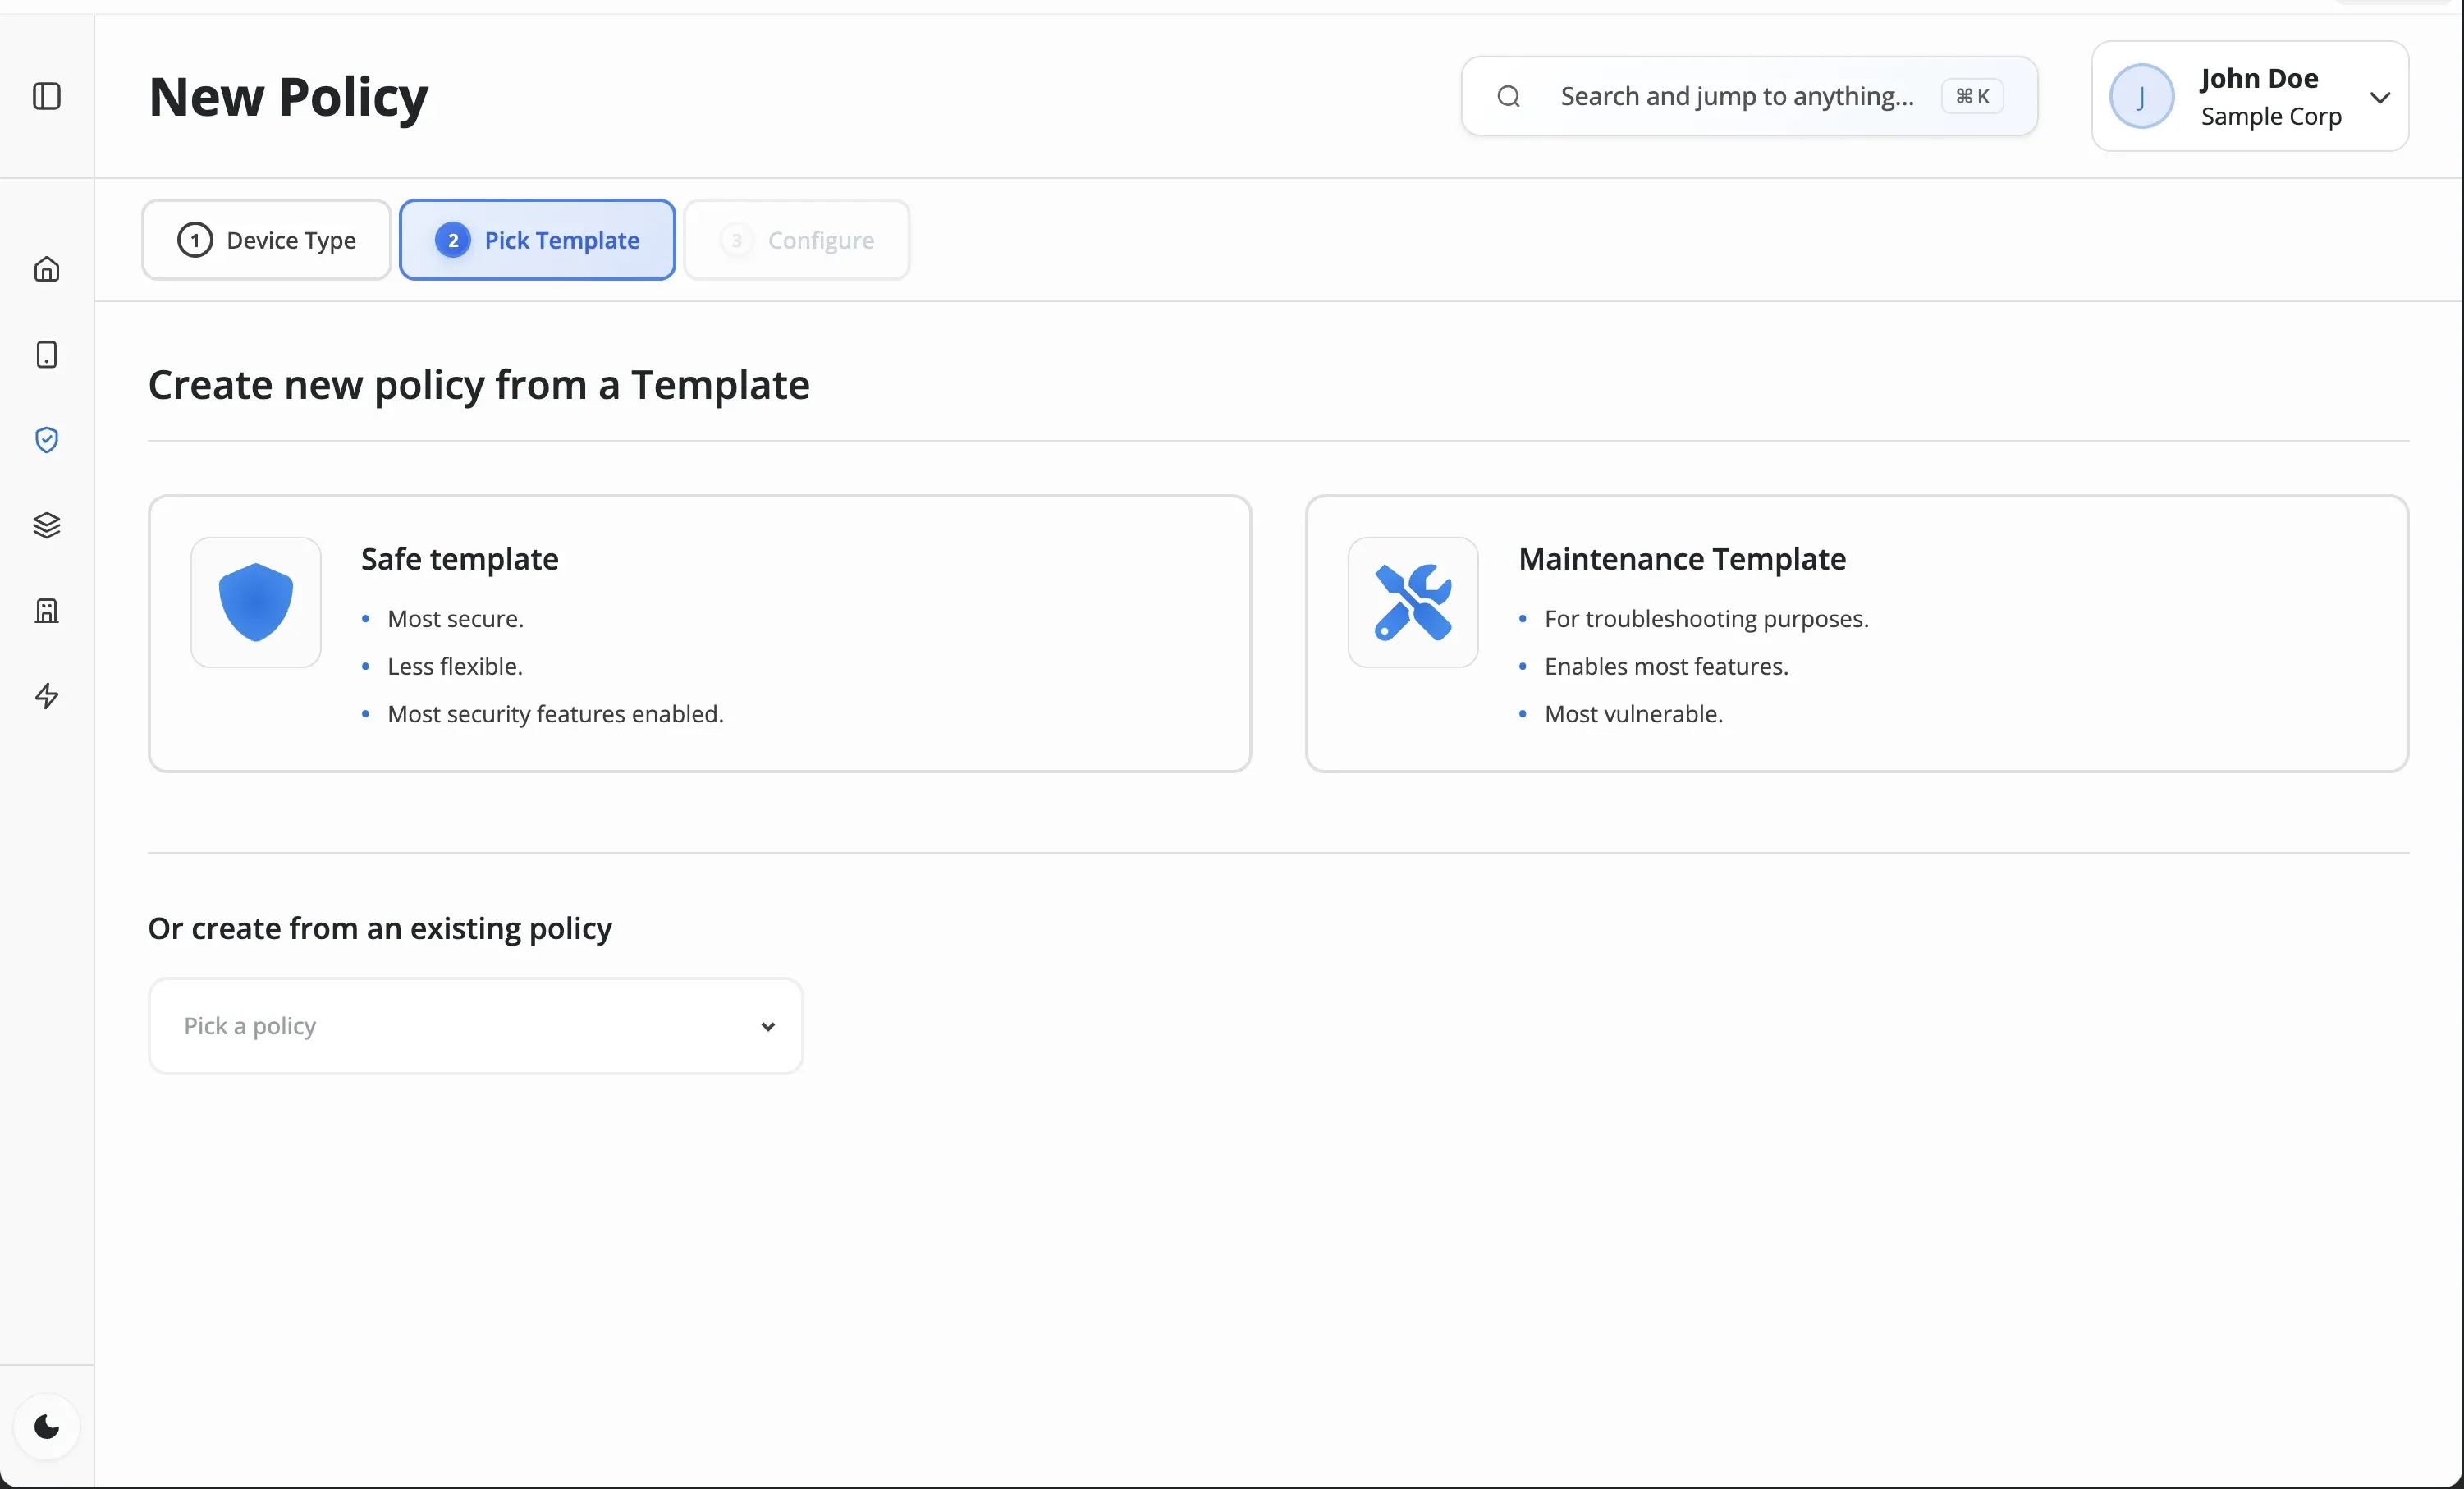
Task: Click the Configure step tab
Action: point(797,240)
